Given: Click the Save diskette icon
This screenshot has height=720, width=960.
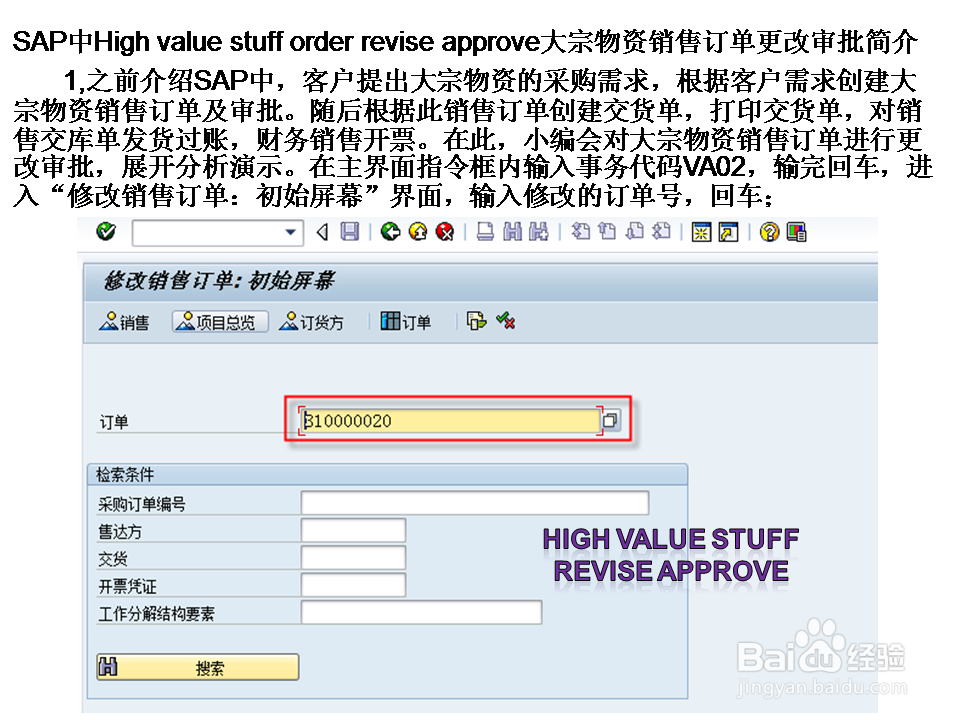Looking at the screenshot, I should (x=350, y=231).
